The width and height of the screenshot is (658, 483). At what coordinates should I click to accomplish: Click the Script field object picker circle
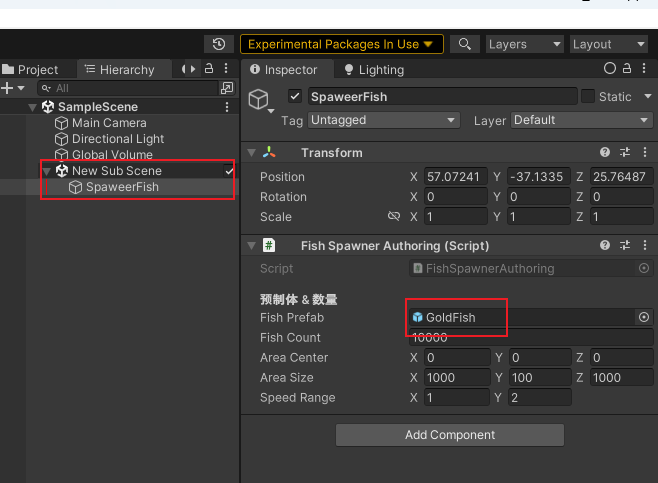[644, 268]
